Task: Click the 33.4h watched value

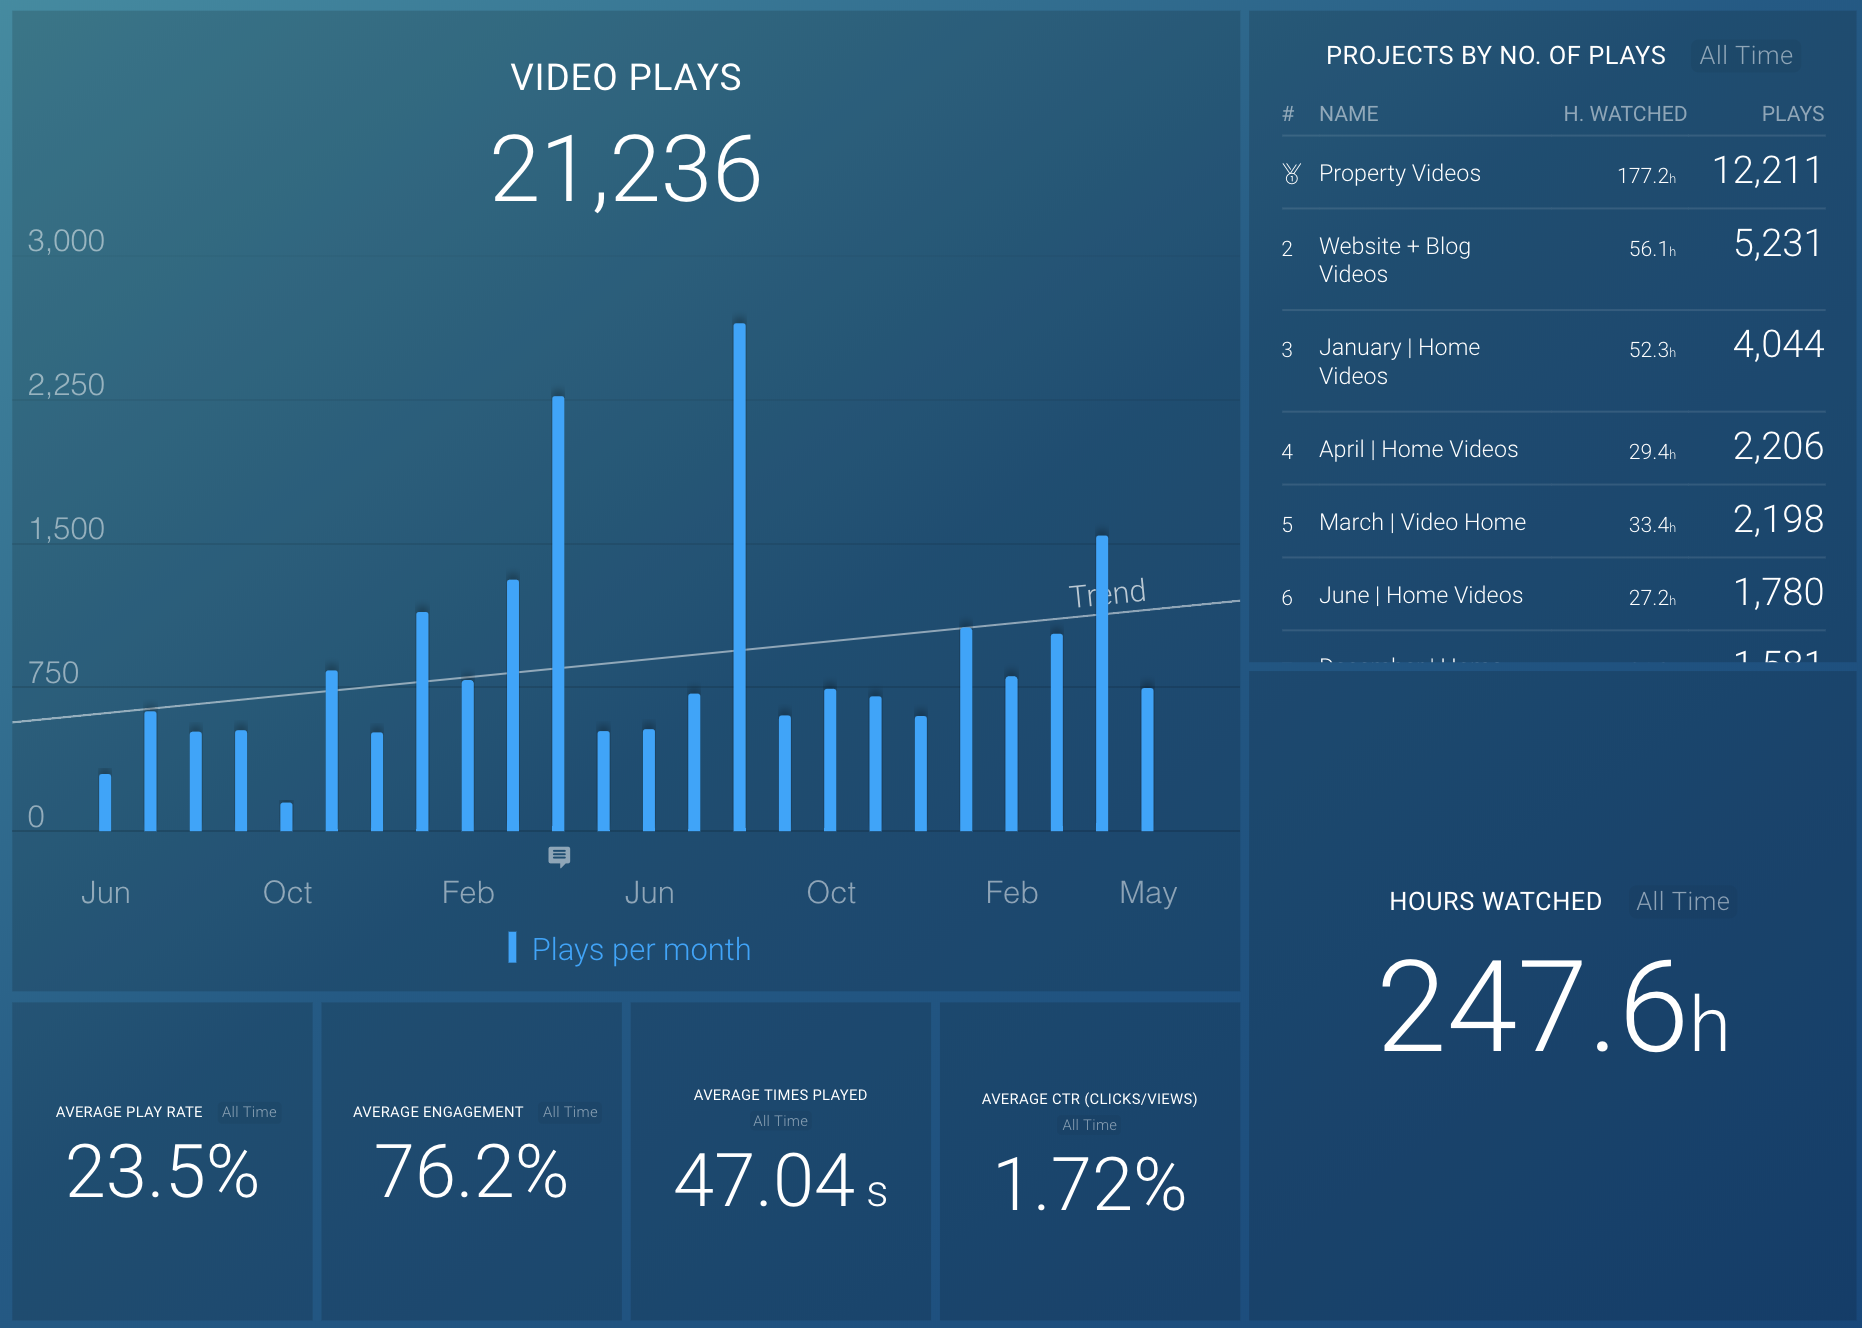Action: [x=1652, y=525]
